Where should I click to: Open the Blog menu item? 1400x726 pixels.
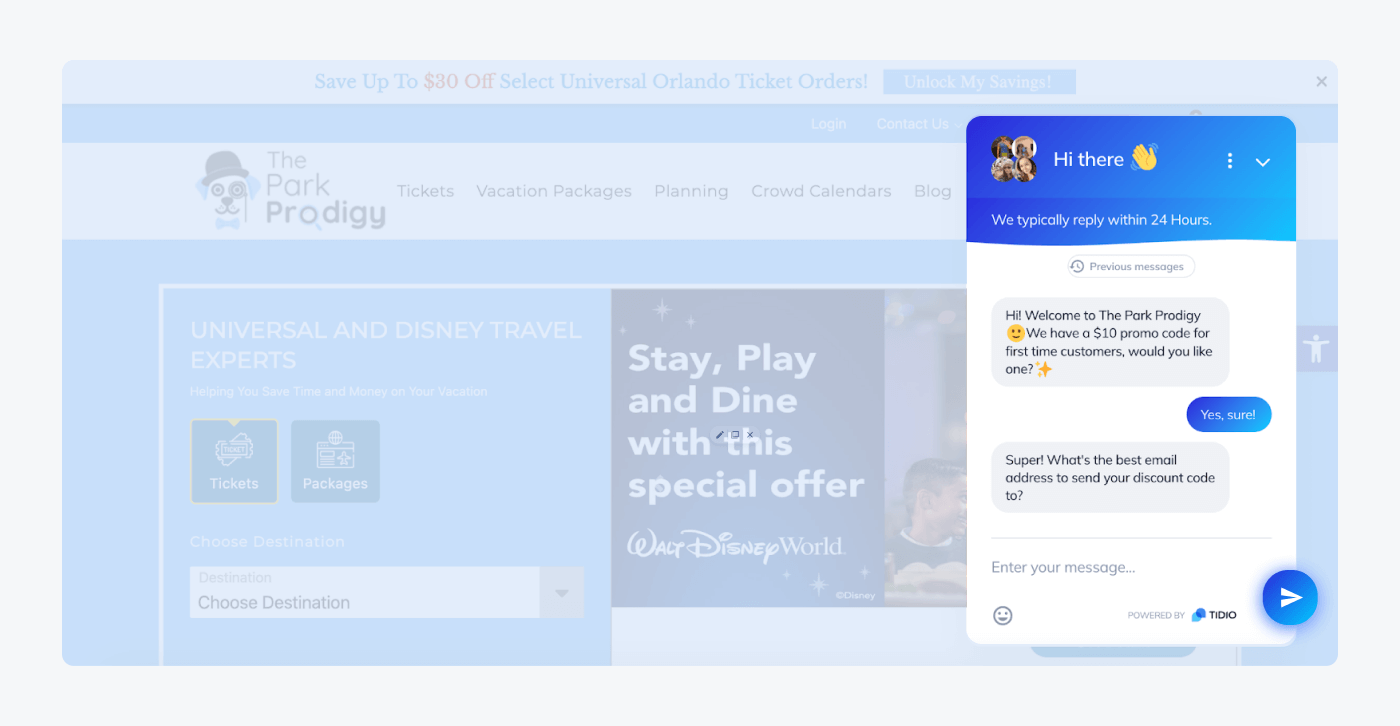tap(932, 191)
